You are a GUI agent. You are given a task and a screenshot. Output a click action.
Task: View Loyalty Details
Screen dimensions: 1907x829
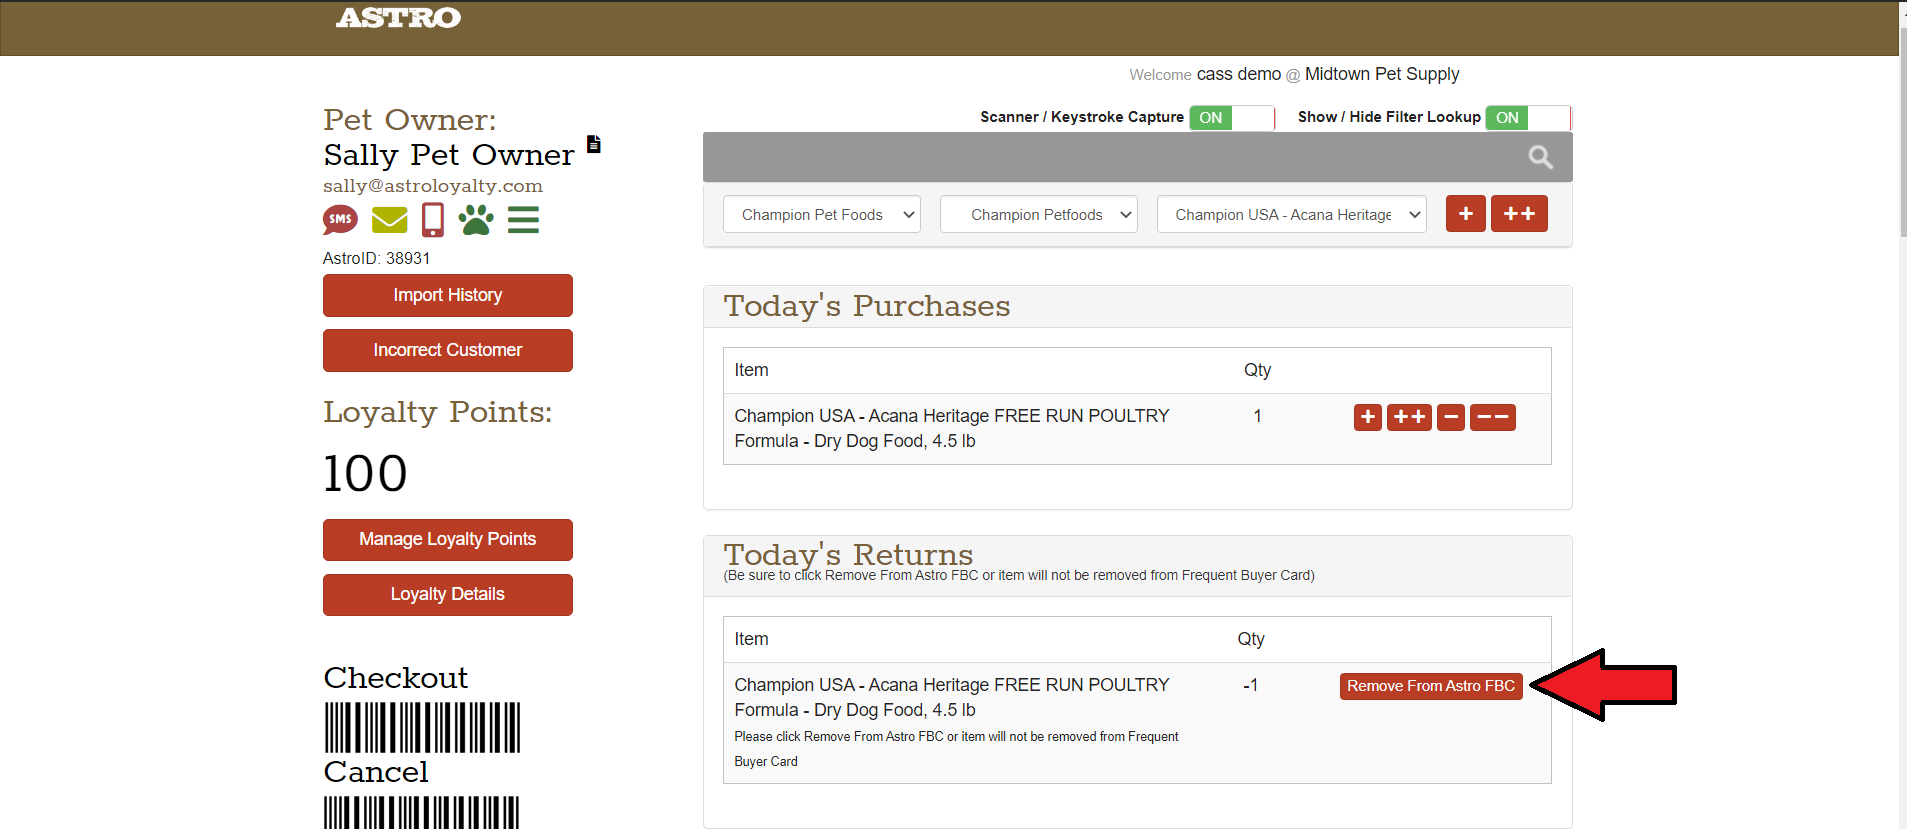448,595
